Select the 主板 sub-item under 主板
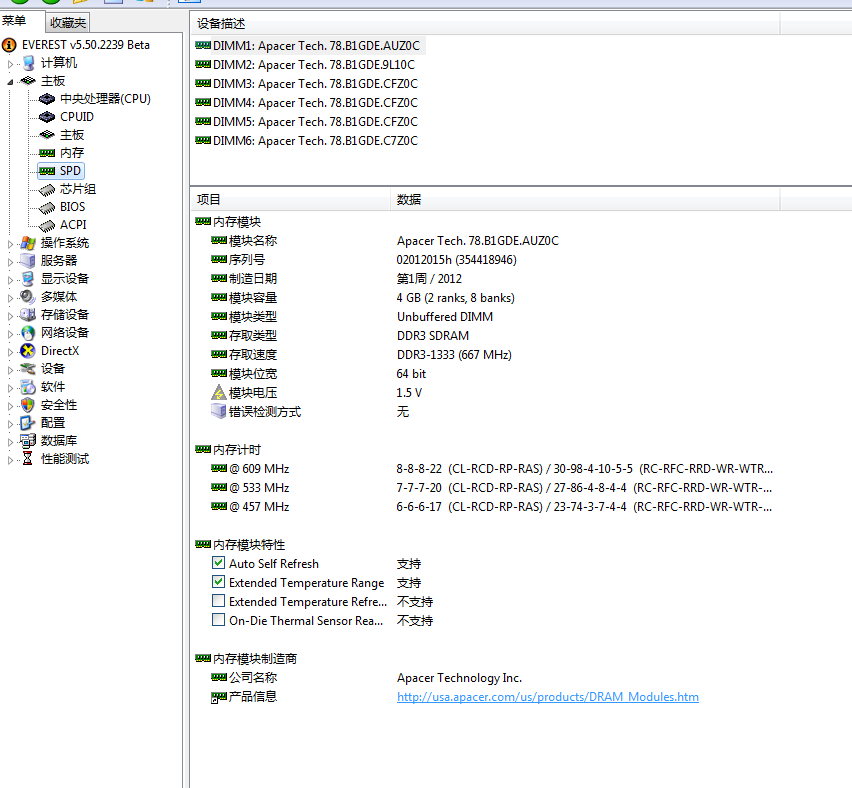Image resolution: width=852 pixels, height=788 pixels. (x=72, y=135)
